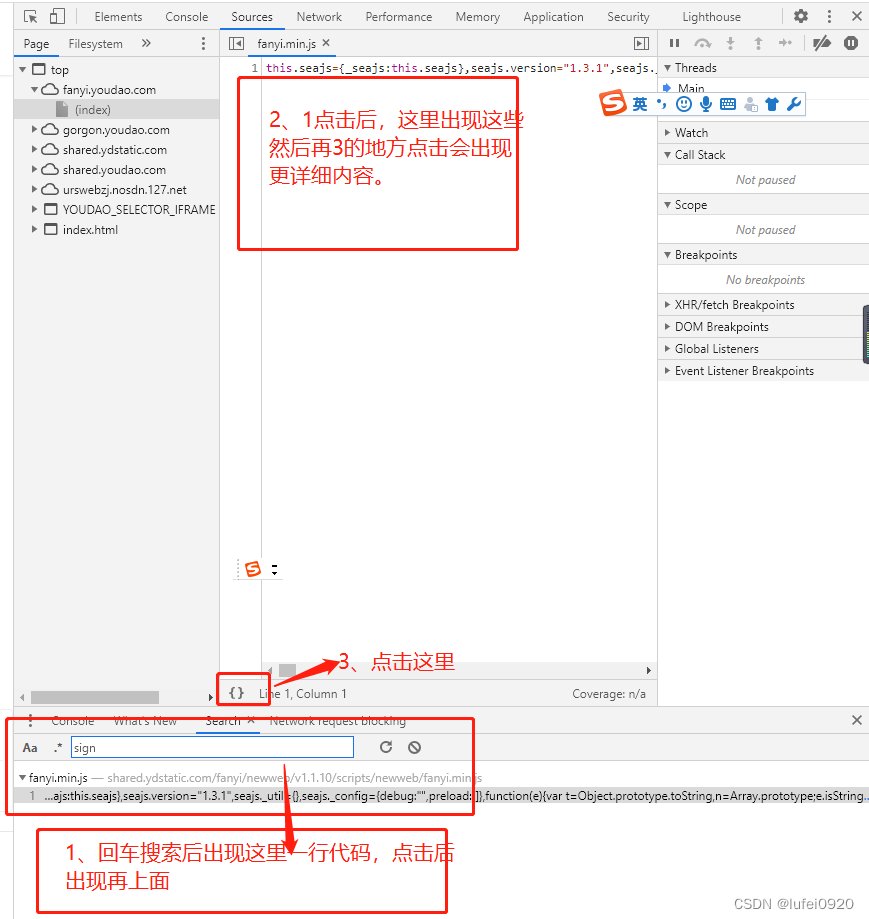The image size is (869, 919).
Task: Open the DevTools three-dot customize menu
Action: (829, 16)
